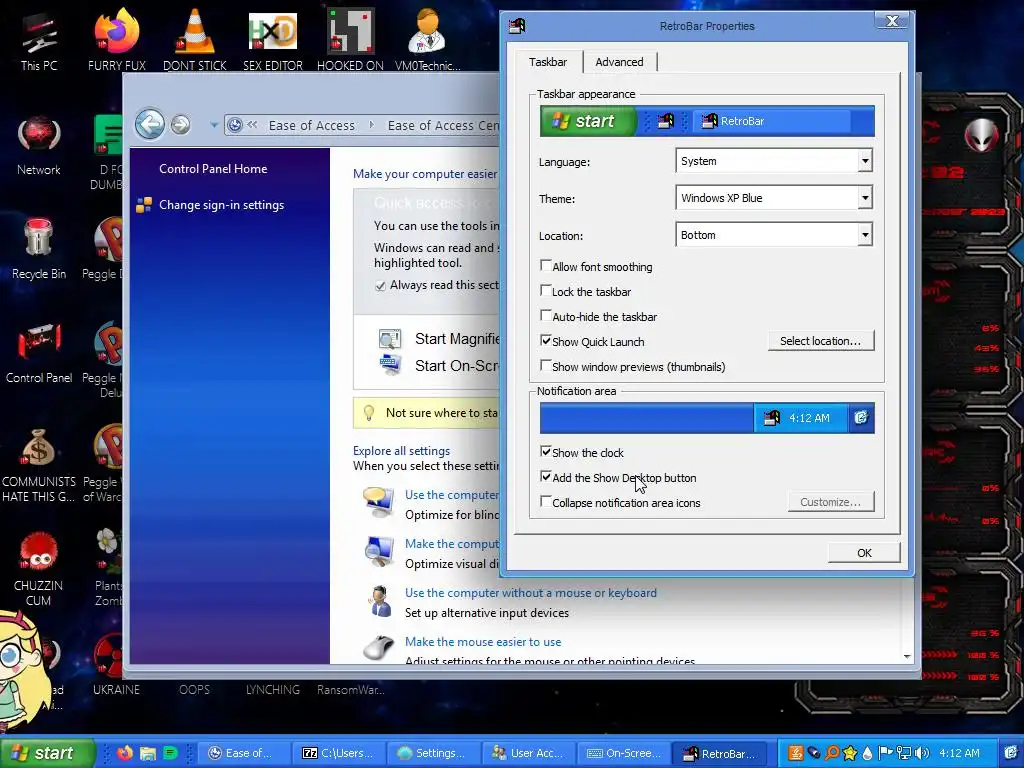The height and width of the screenshot is (768, 1024).
Task: Click the yellow star tray icon
Action: pos(850,753)
